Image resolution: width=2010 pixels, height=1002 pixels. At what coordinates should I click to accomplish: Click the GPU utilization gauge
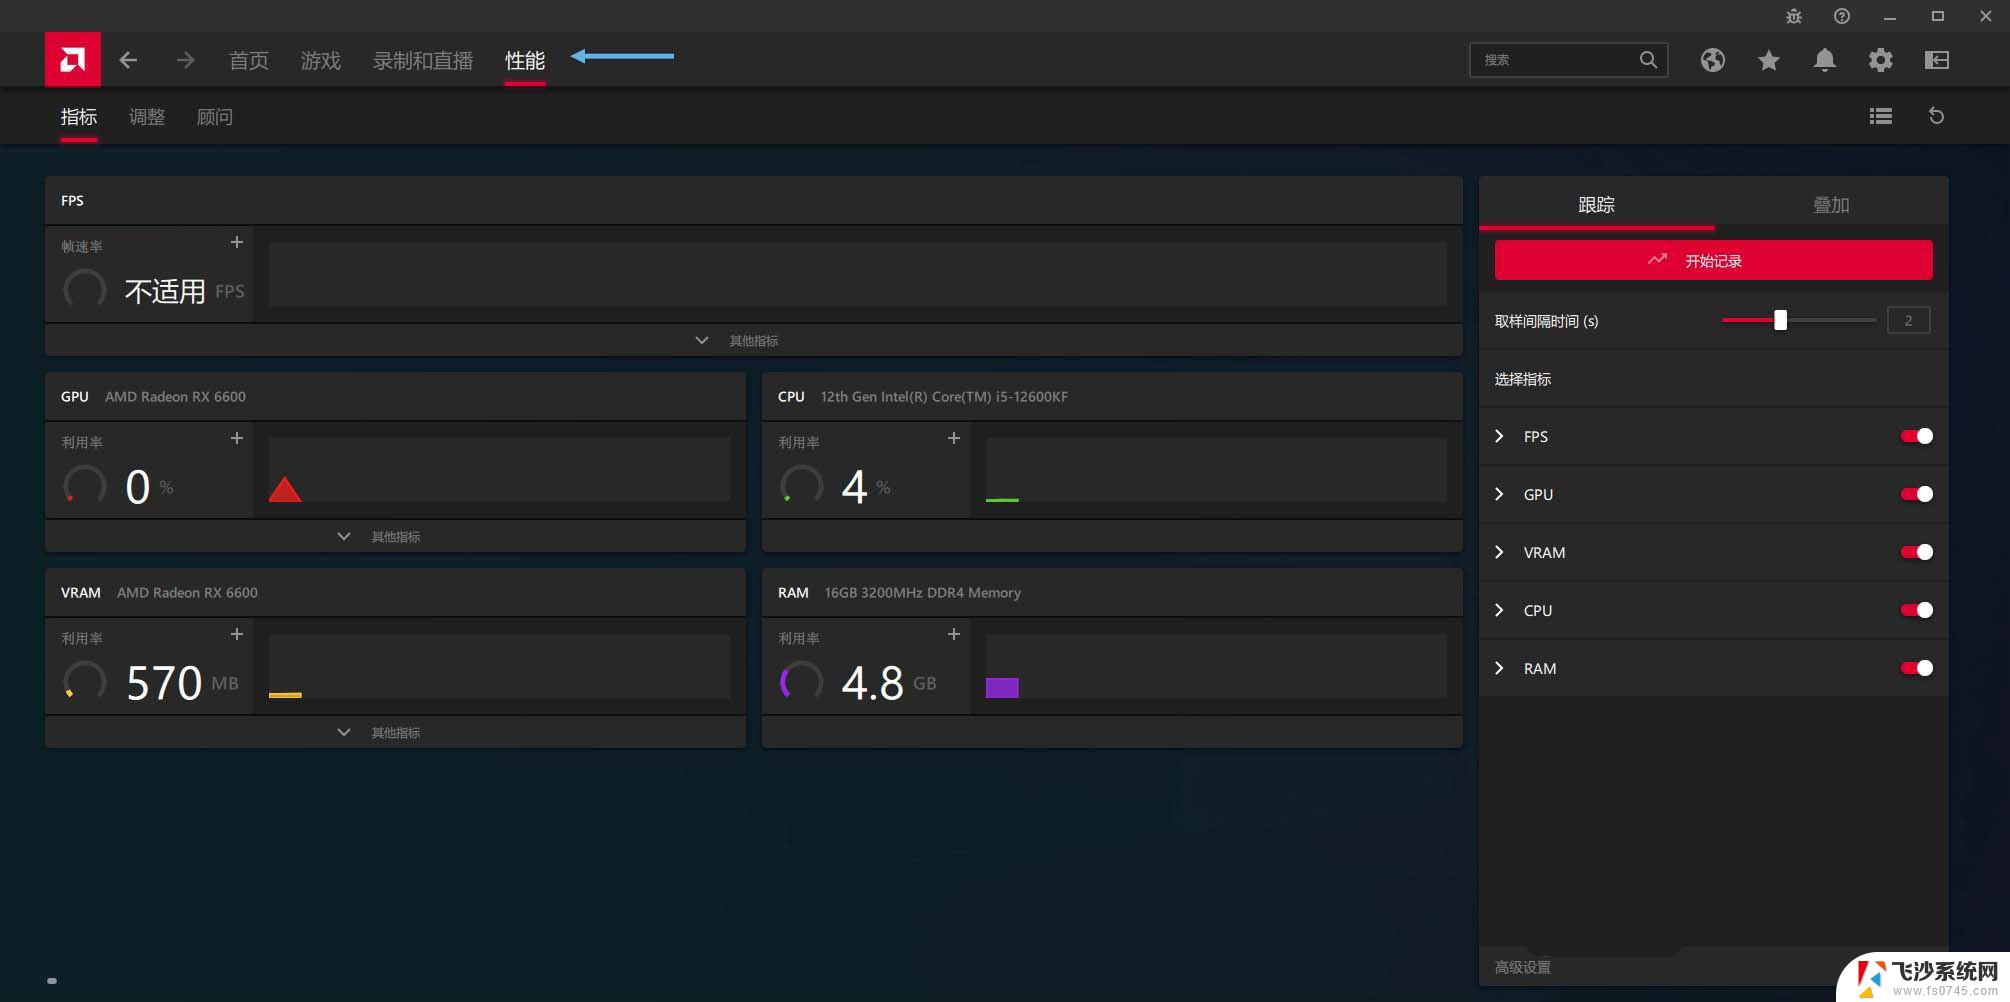85,485
